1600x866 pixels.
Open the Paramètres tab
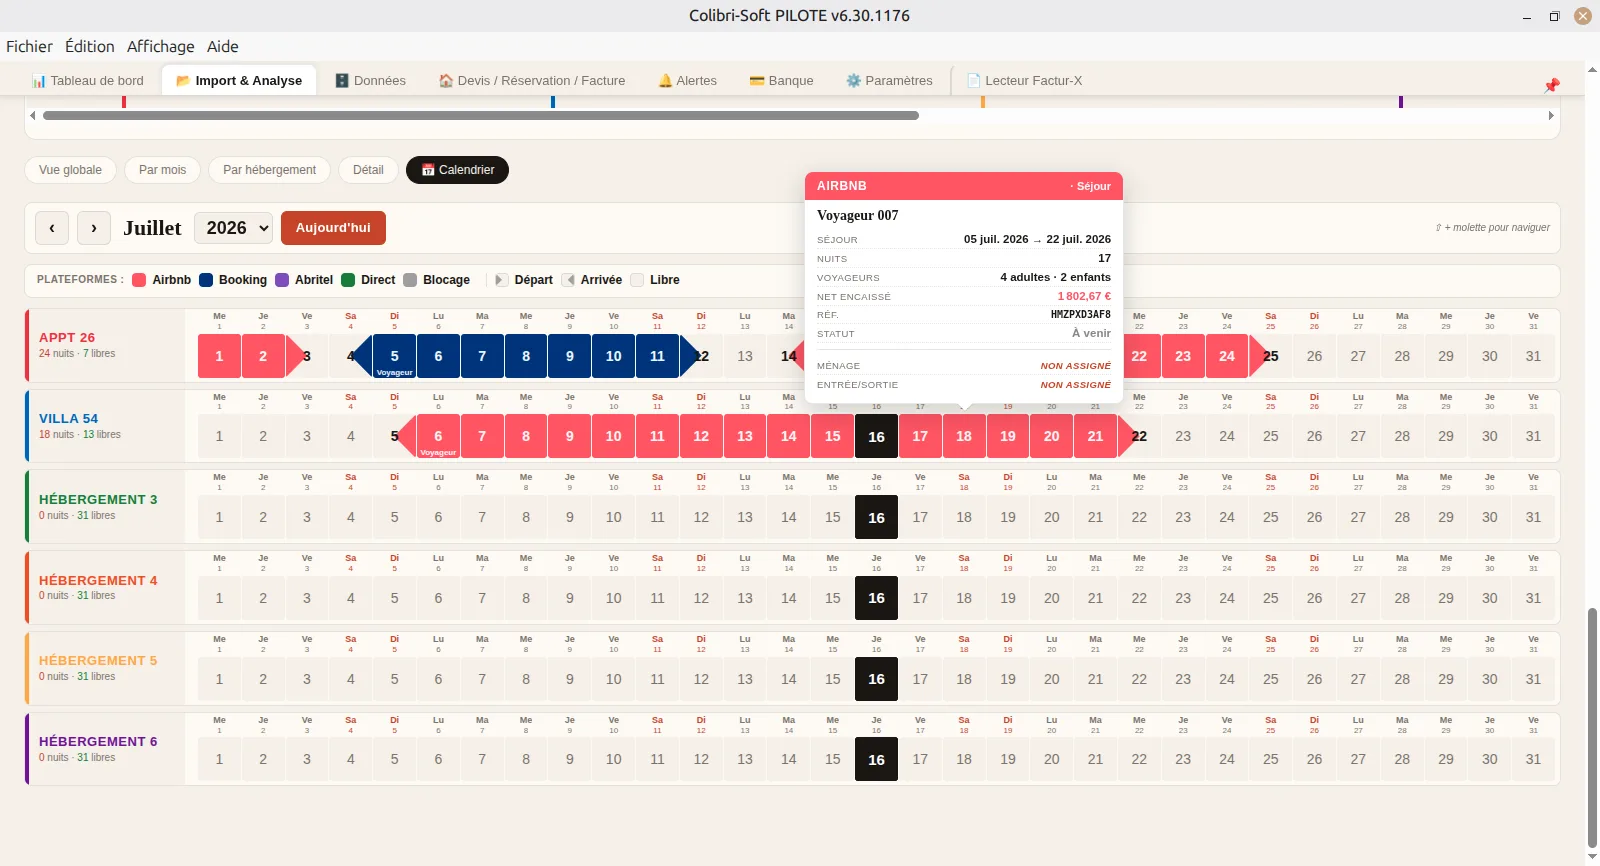[889, 81]
